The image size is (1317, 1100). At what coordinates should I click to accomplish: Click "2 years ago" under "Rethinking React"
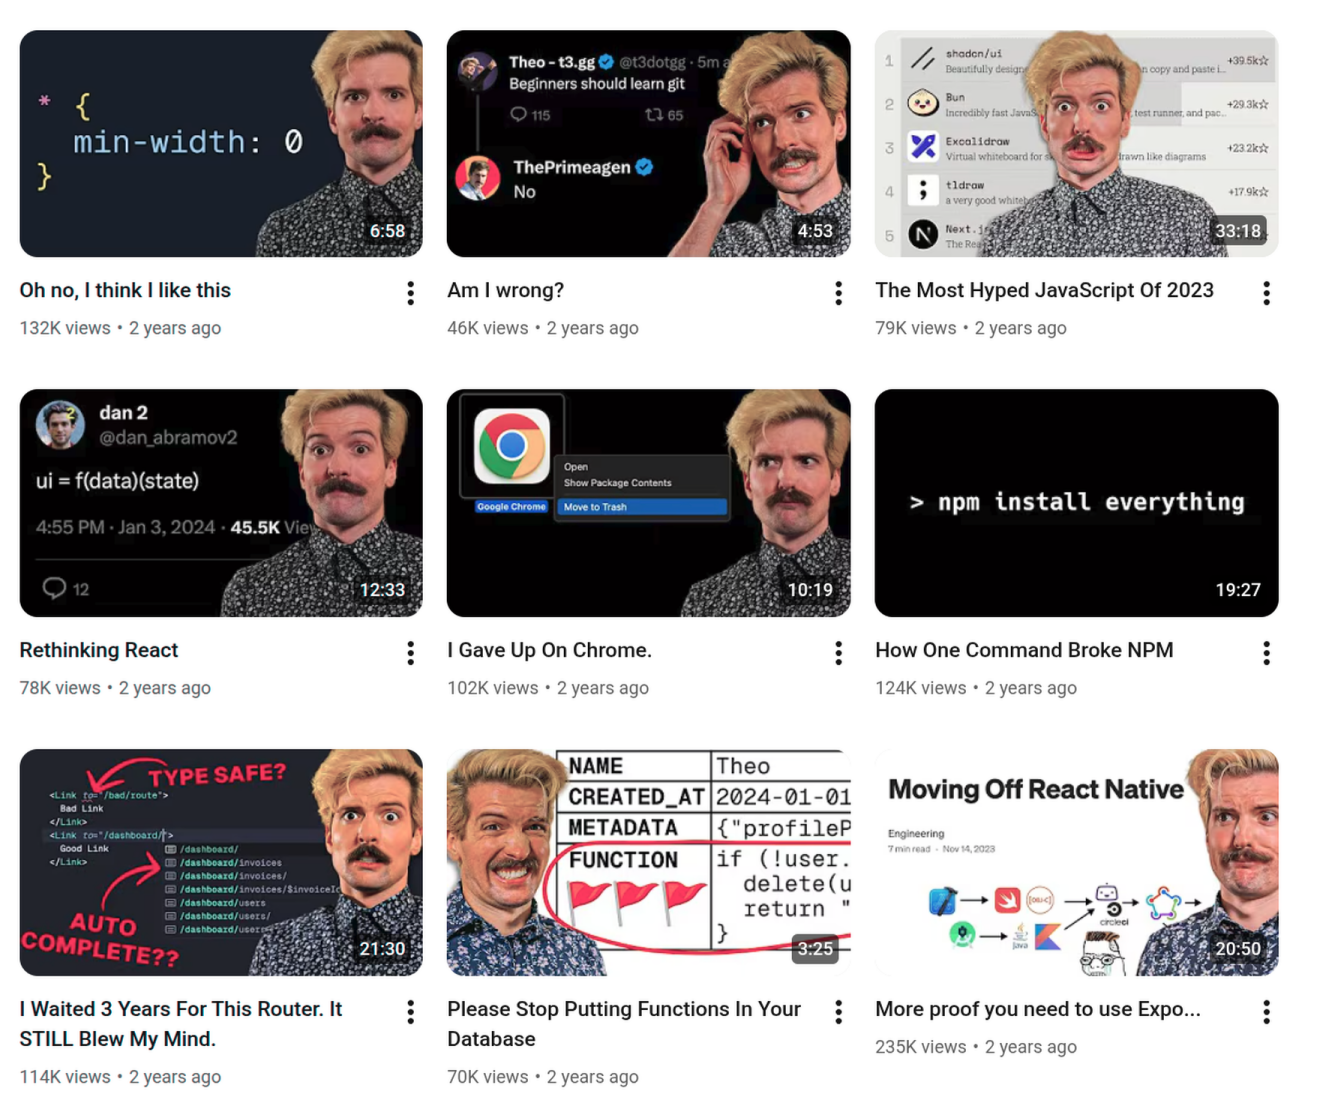click(165, 688)
